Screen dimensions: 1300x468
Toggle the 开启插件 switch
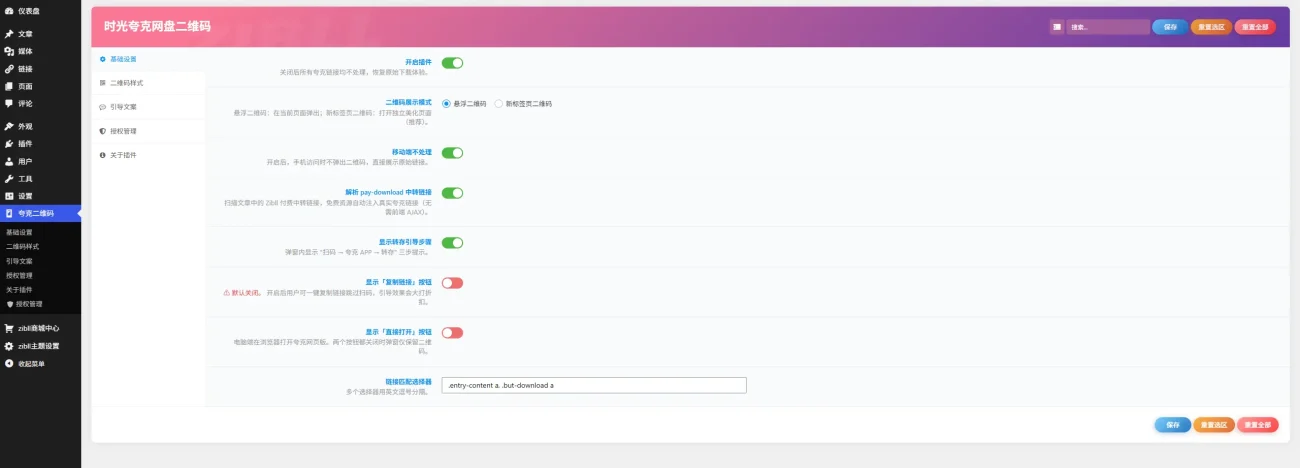pyautogui.click(x=452, y=63)
